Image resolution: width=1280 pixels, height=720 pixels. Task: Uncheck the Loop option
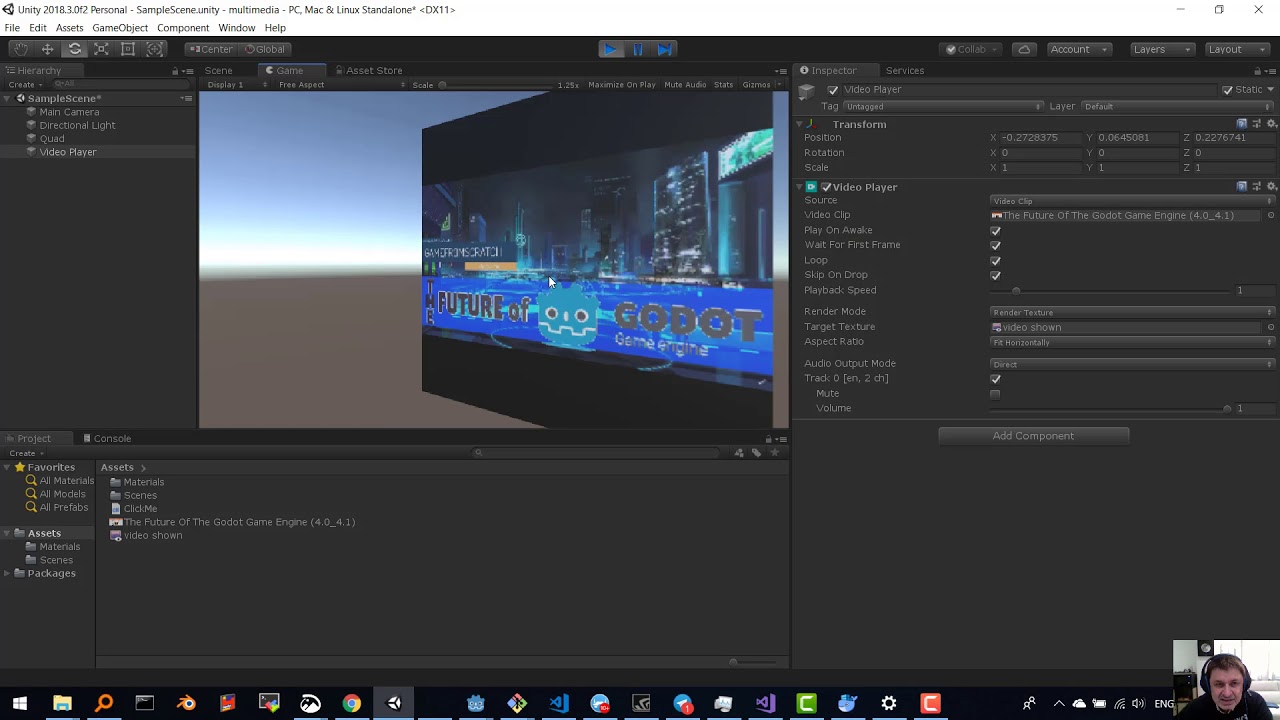(x=995, y=261)
